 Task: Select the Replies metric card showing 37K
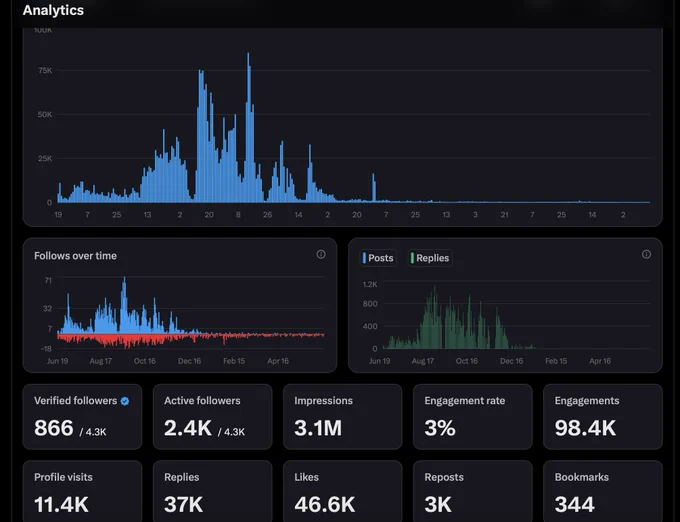tap(212, 491)
